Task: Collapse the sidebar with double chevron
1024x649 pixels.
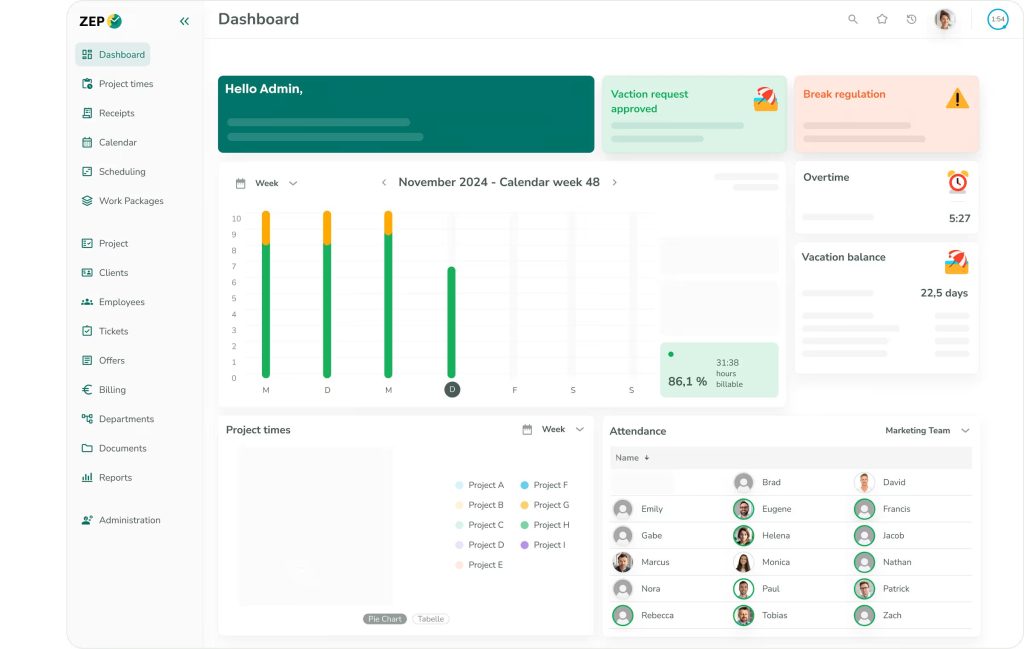Action: click(184, 21)
